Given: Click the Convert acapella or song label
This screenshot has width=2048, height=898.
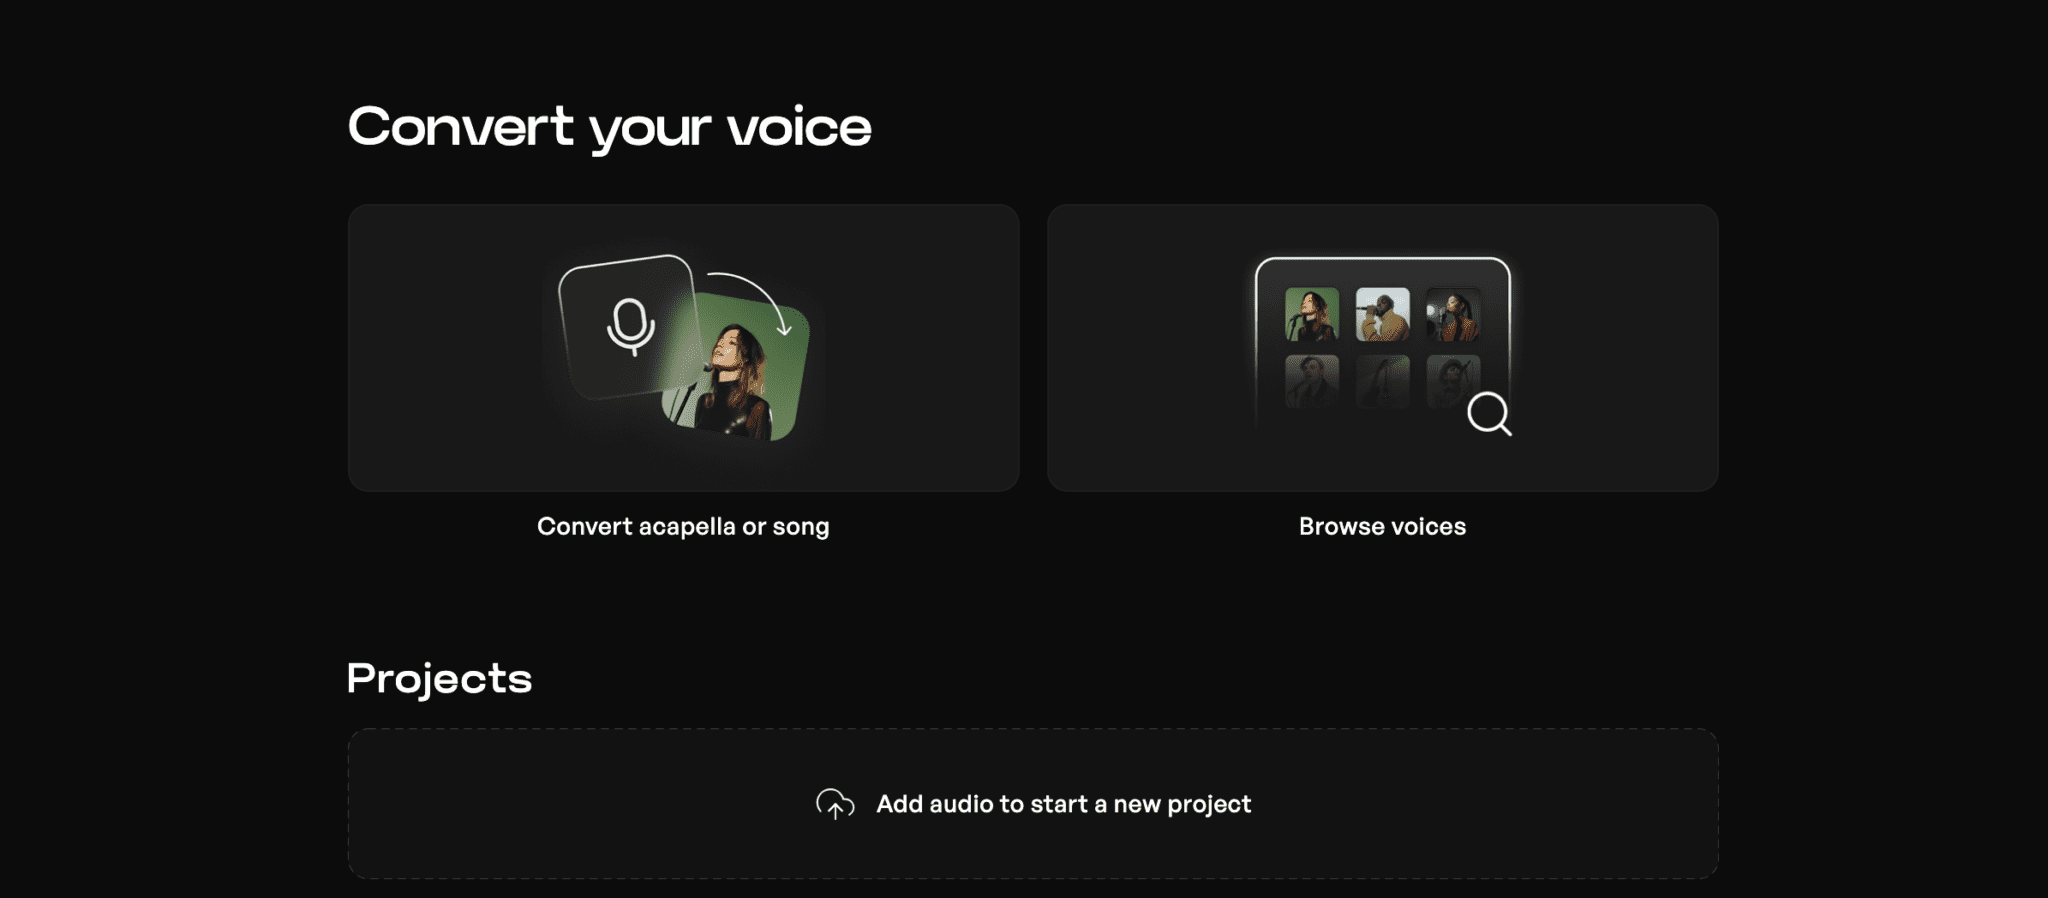Looking at the screenshot, I should click(683, 525).
